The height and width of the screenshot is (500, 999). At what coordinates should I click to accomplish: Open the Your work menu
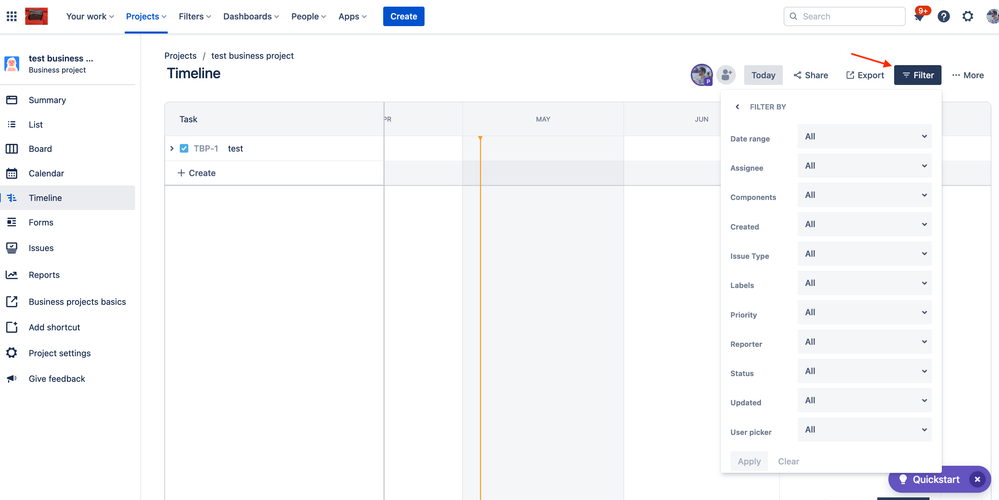pos(90,17)
